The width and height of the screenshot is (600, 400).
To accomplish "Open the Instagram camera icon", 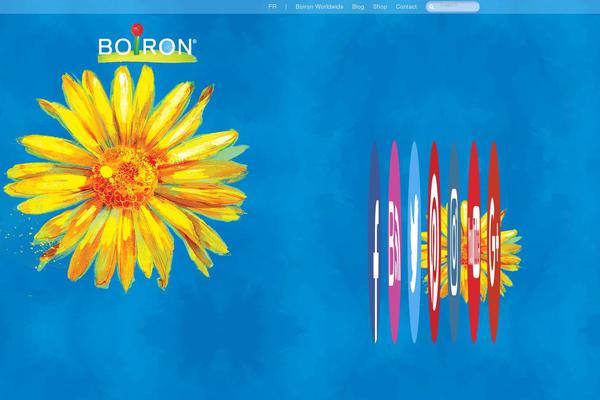I will coord(454,243).
